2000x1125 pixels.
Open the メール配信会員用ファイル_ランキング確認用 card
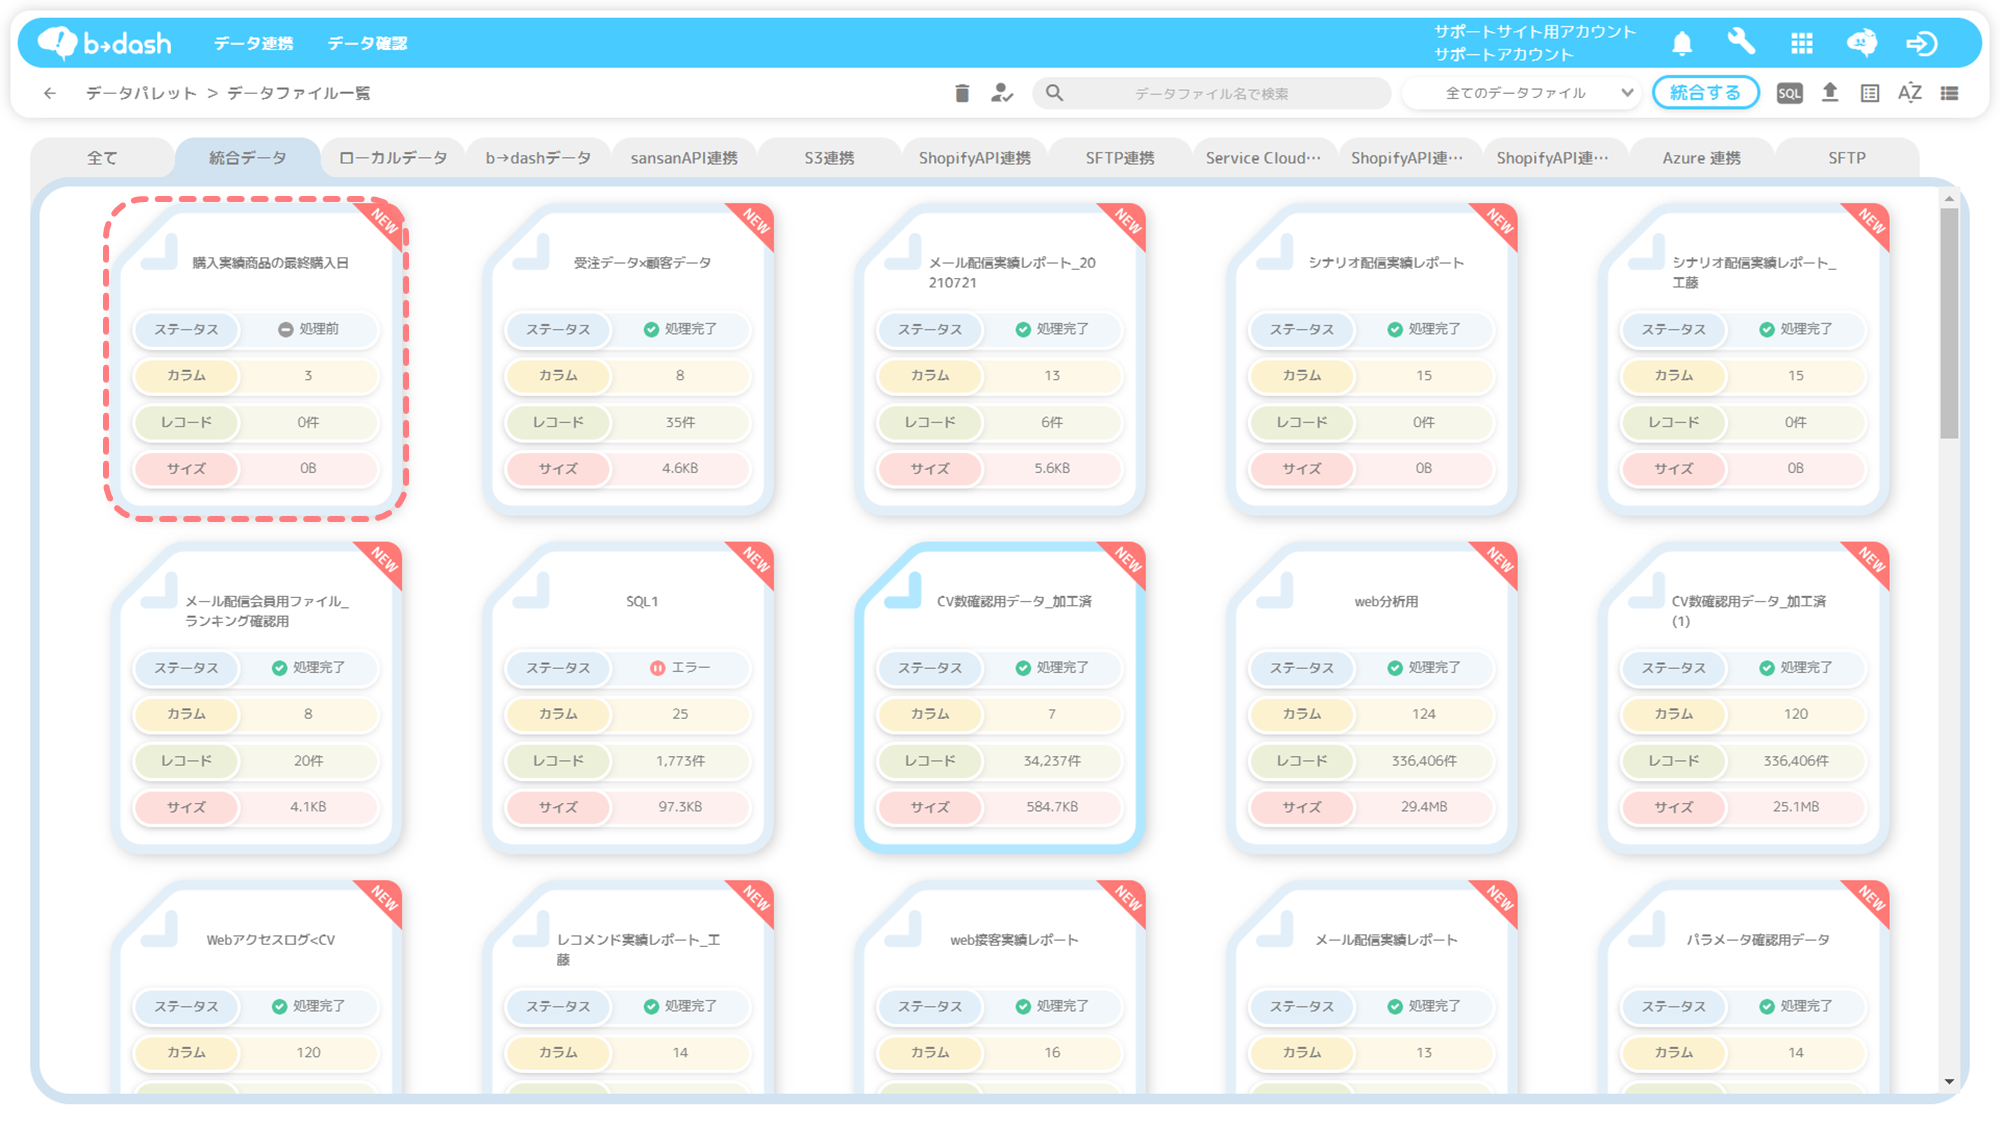[x=257, y=698]
